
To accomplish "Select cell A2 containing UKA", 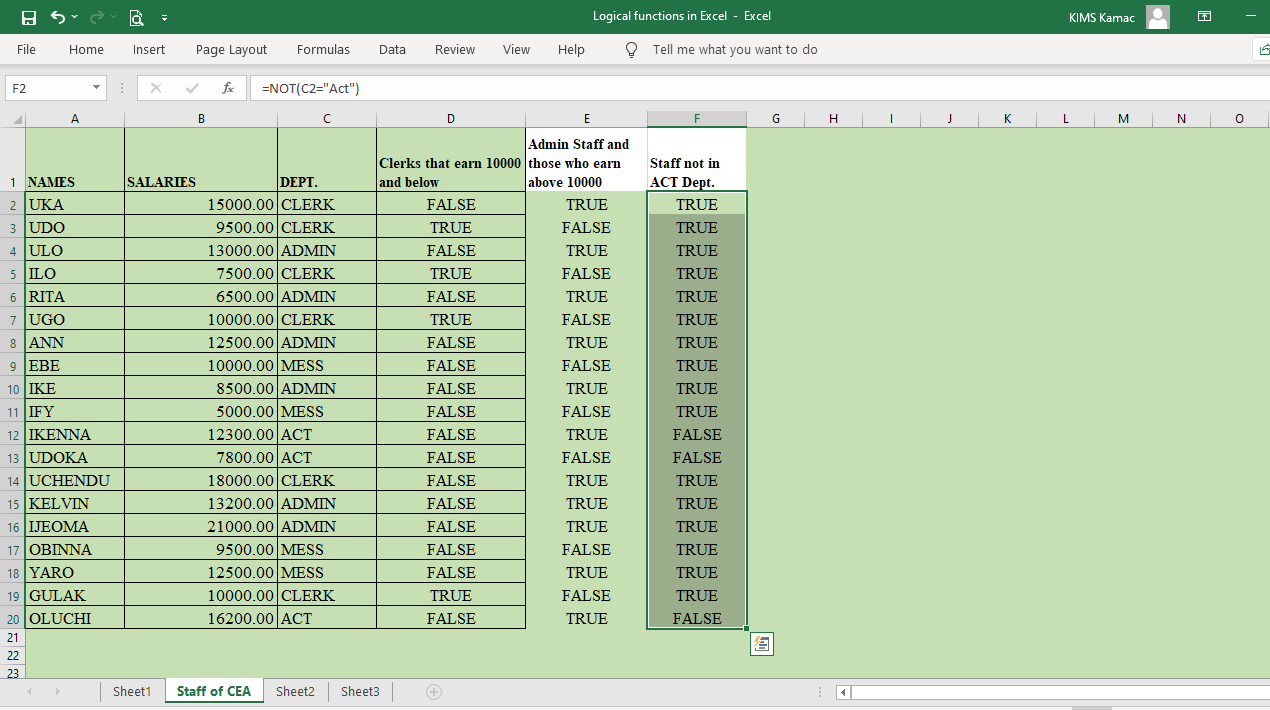I will pos(74,204).
